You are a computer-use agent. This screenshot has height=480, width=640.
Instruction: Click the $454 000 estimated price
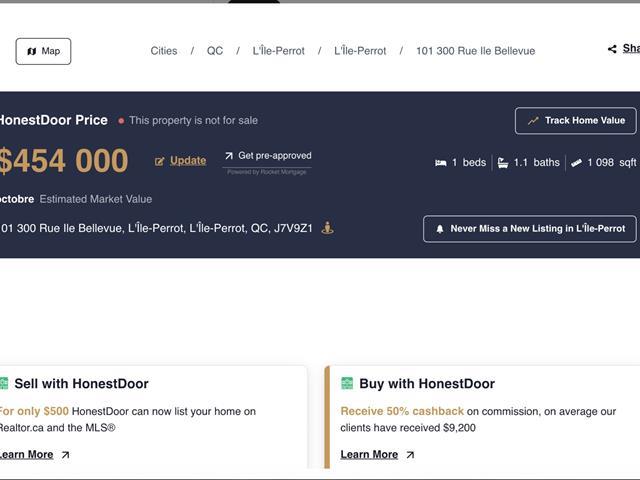coord(64,161)
